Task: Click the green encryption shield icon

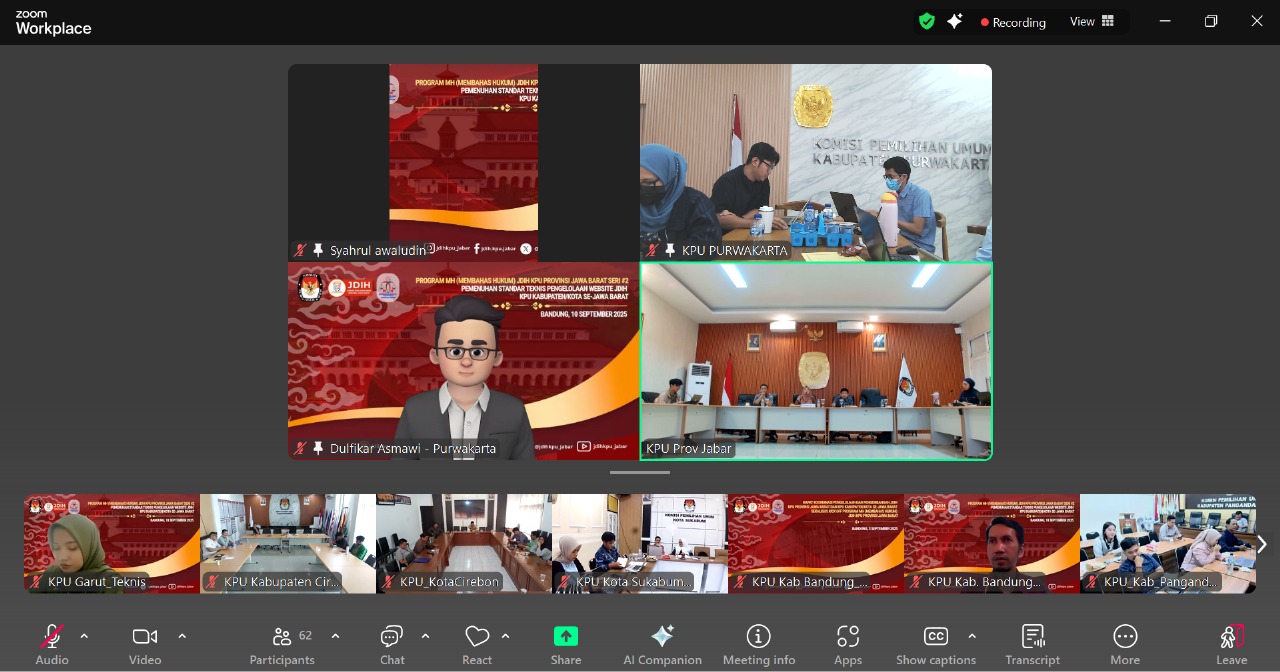Action: click(x=927, y=22)
